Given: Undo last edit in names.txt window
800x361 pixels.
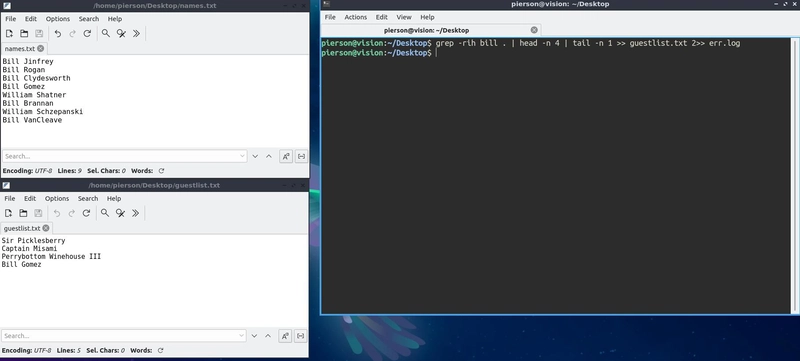Looking at the screenshot, I should click(x=58, y=34).
